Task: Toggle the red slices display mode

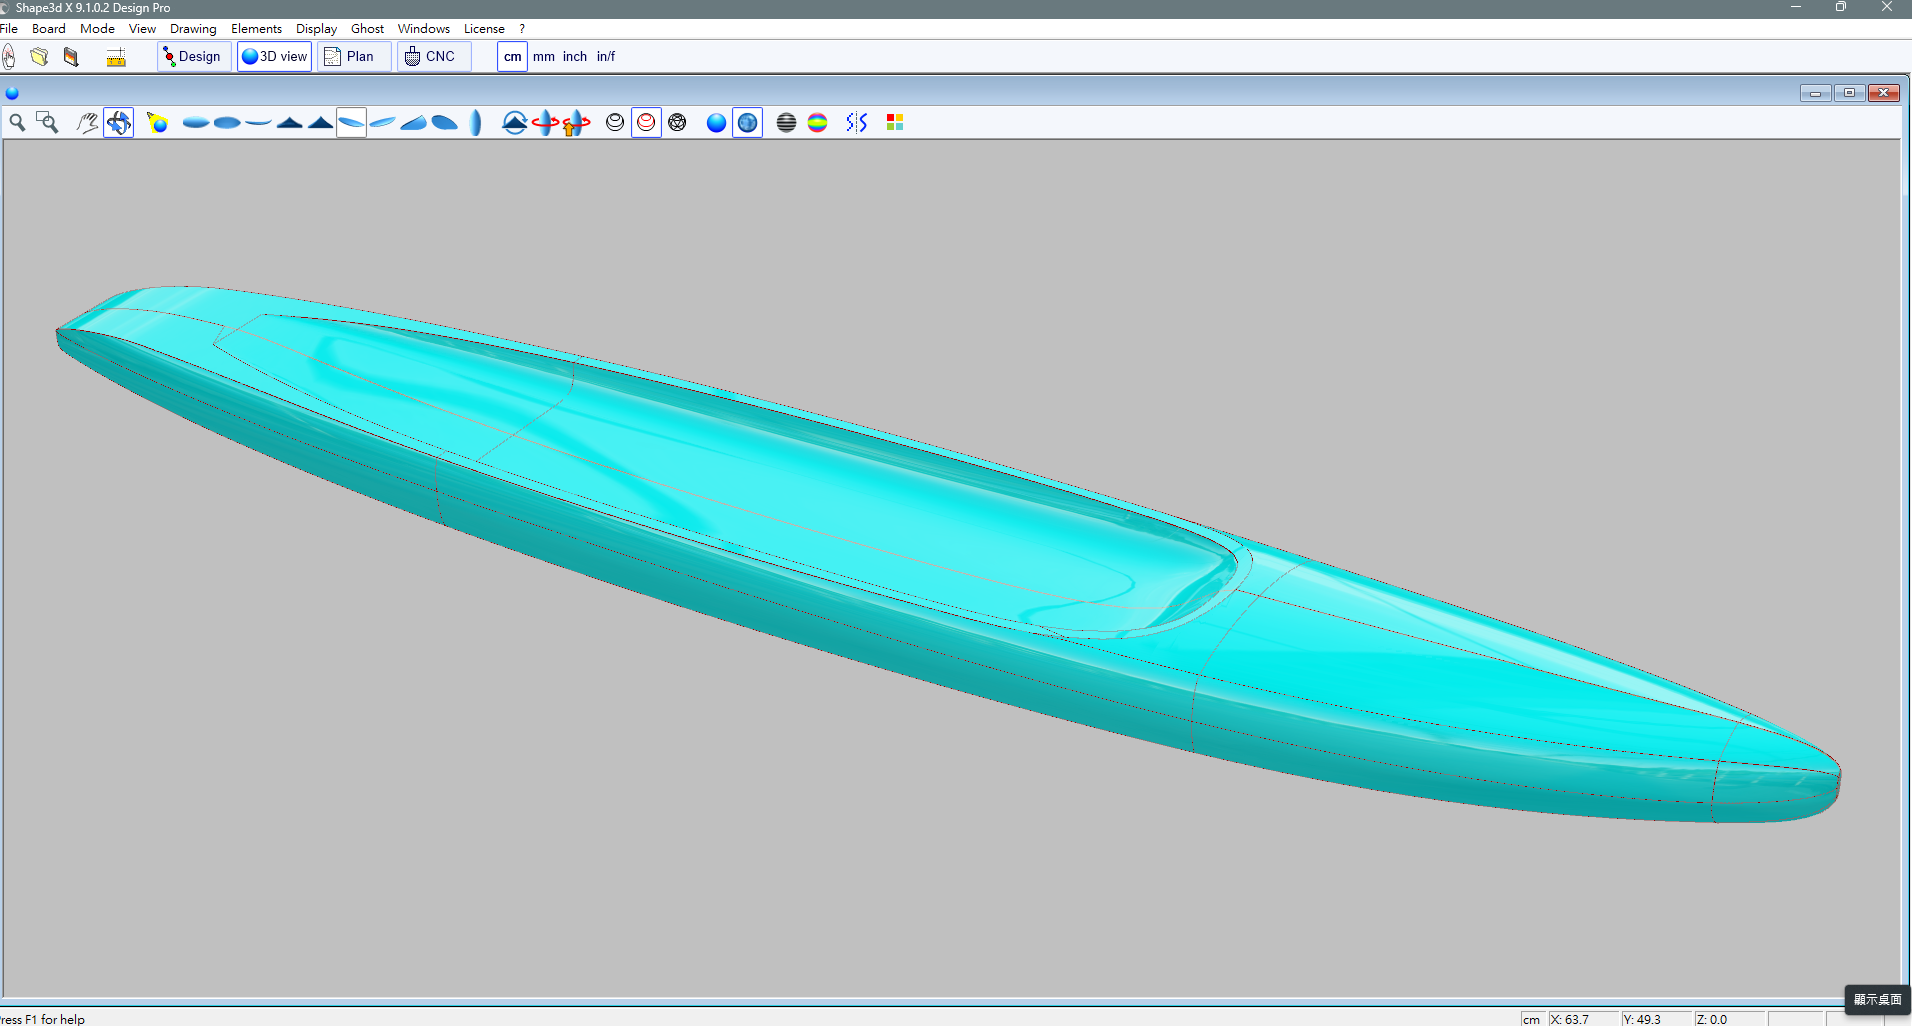Action: click(x=646, y=122)
